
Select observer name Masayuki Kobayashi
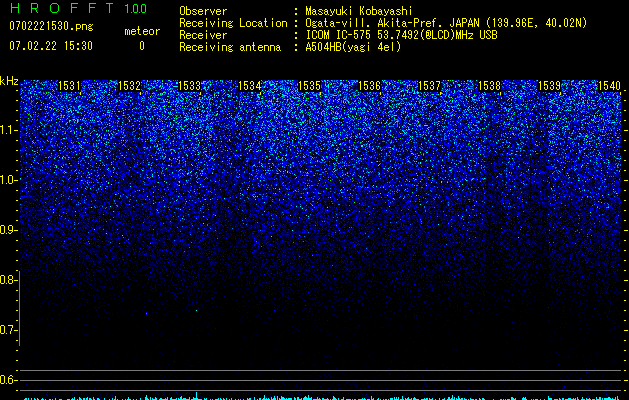pyautogui.click(x=359, y=11)
